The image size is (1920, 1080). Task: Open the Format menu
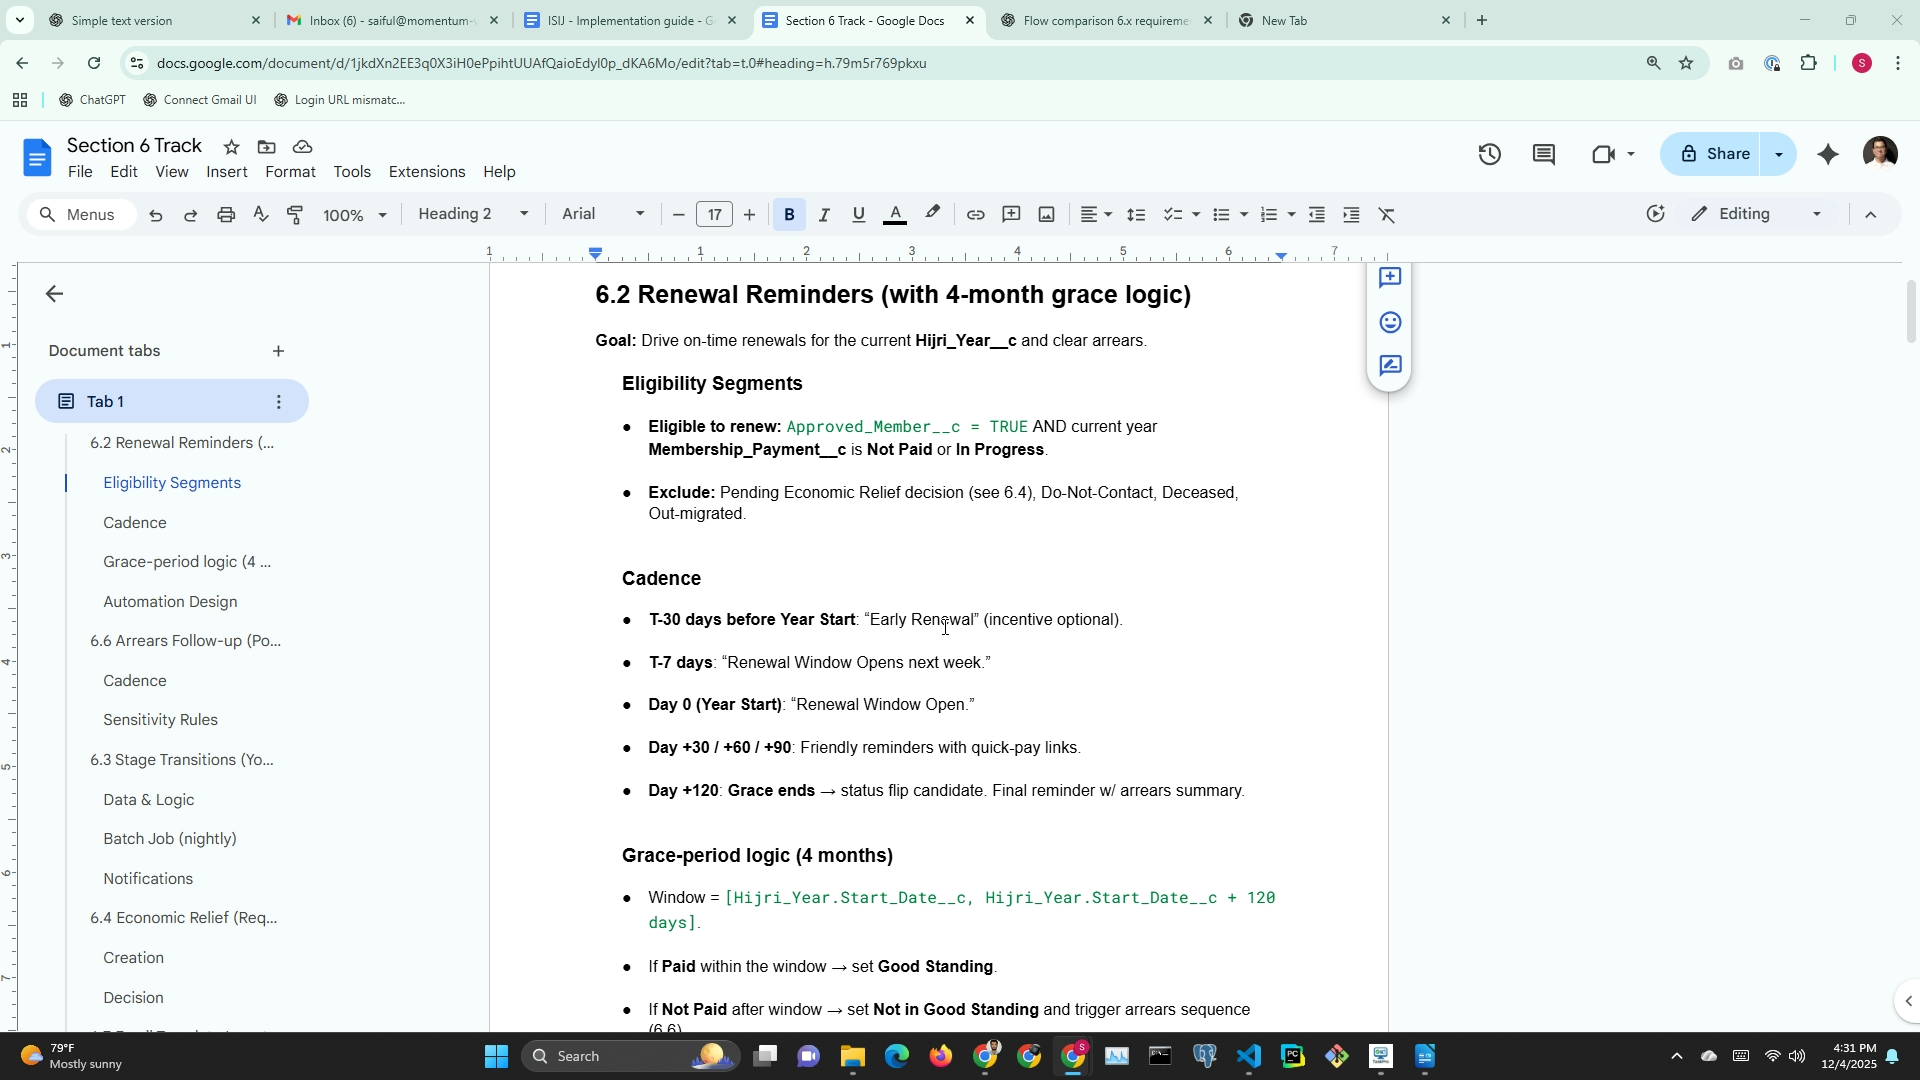pyautogui.click(x=290, y=172)
